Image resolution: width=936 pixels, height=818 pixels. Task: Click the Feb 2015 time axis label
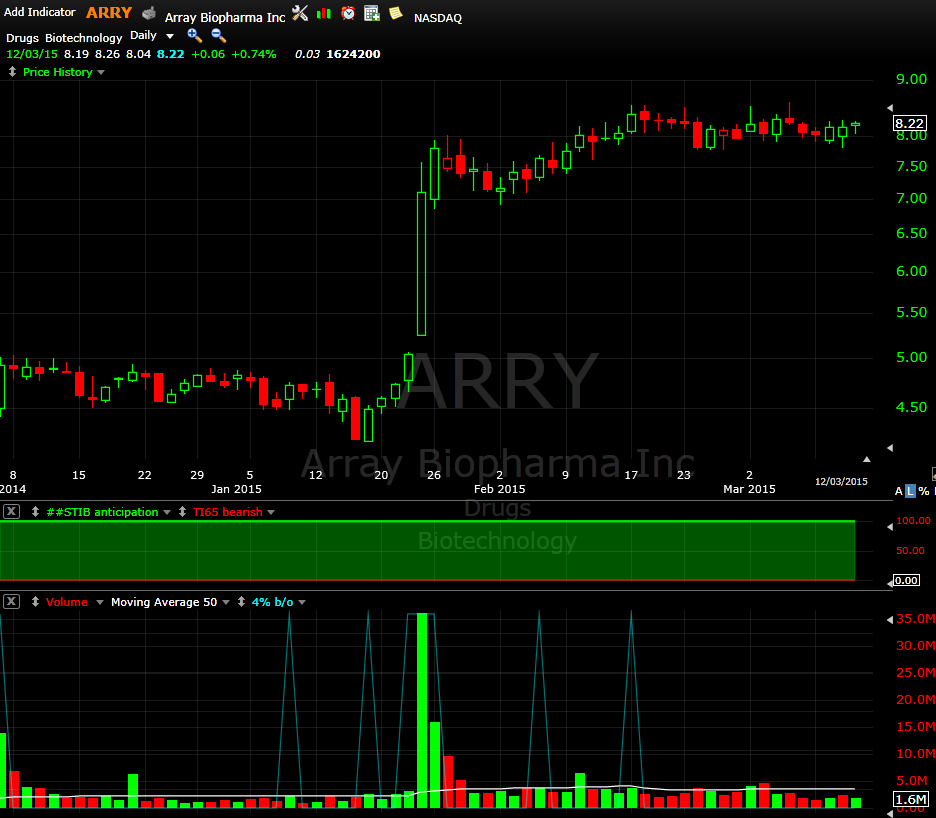point(500,488)
